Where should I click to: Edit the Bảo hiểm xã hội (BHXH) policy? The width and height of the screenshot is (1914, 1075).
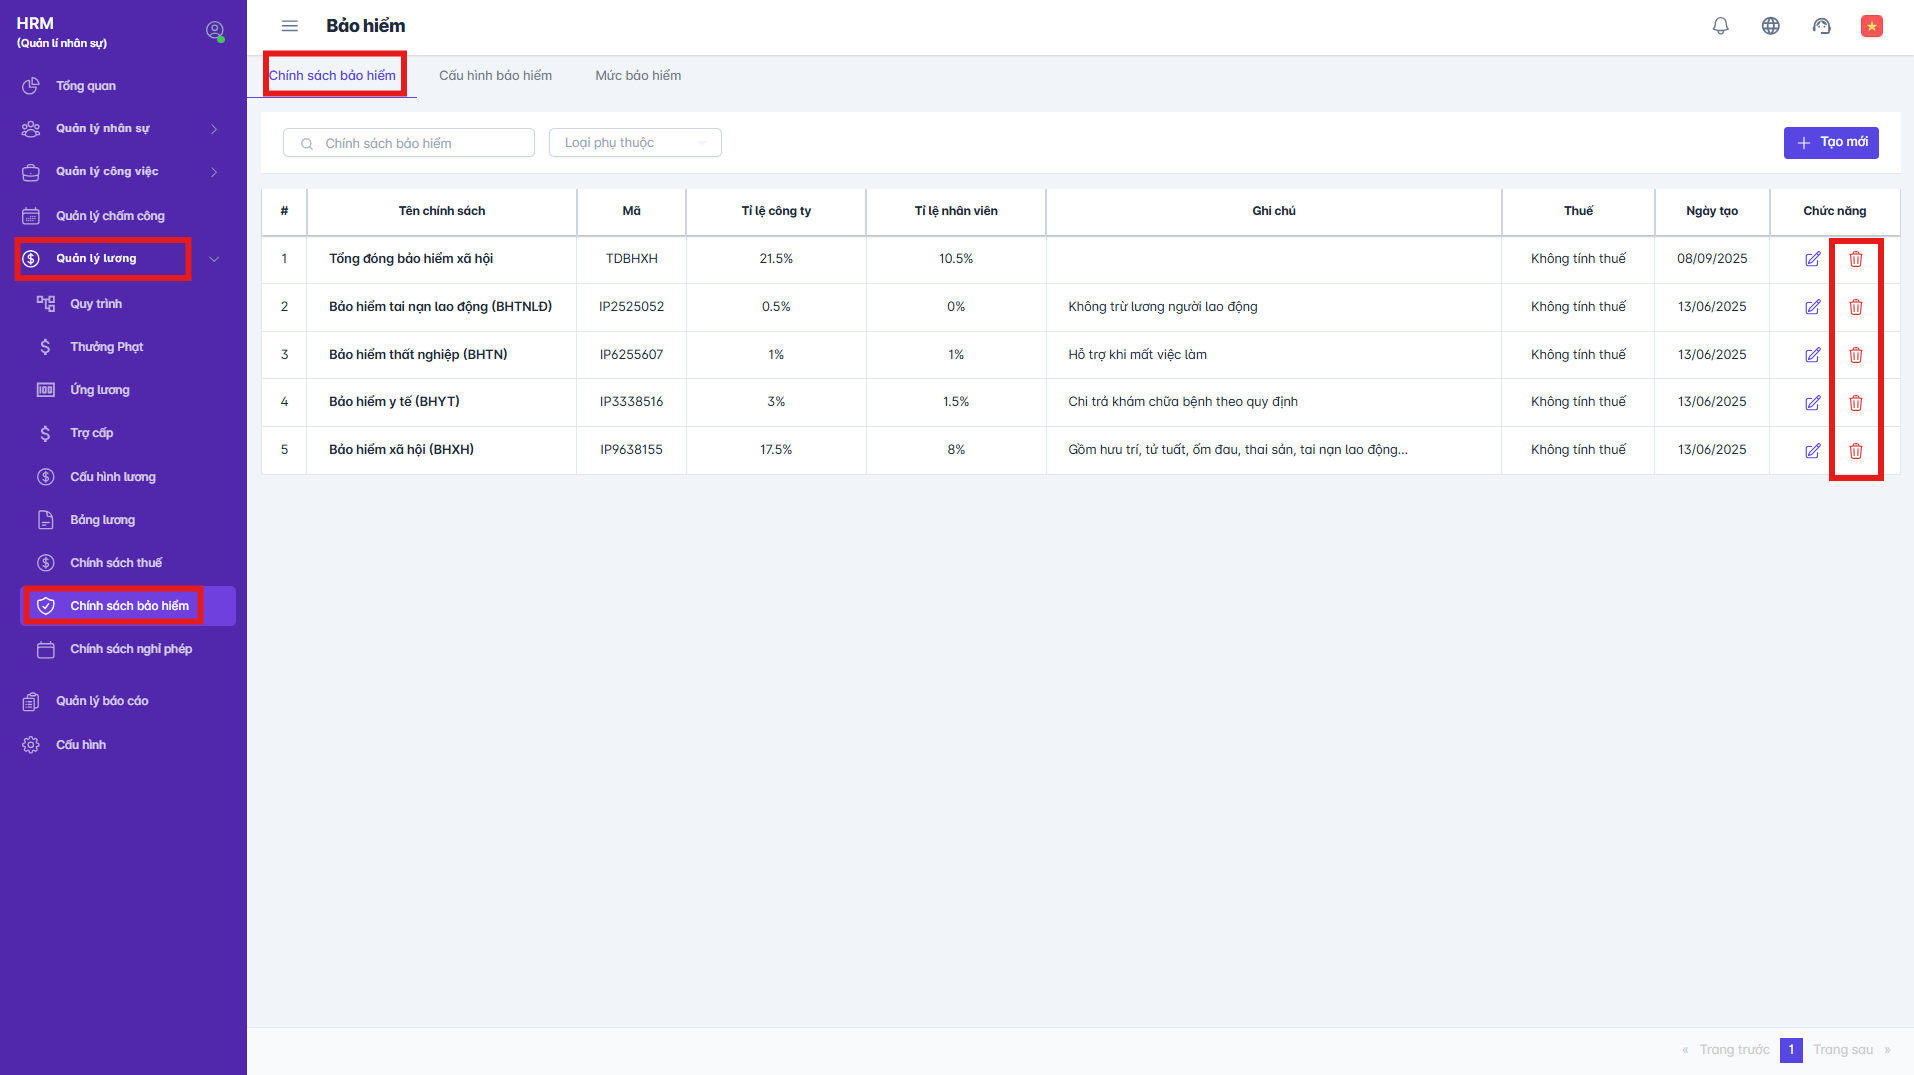(1812, 451)
